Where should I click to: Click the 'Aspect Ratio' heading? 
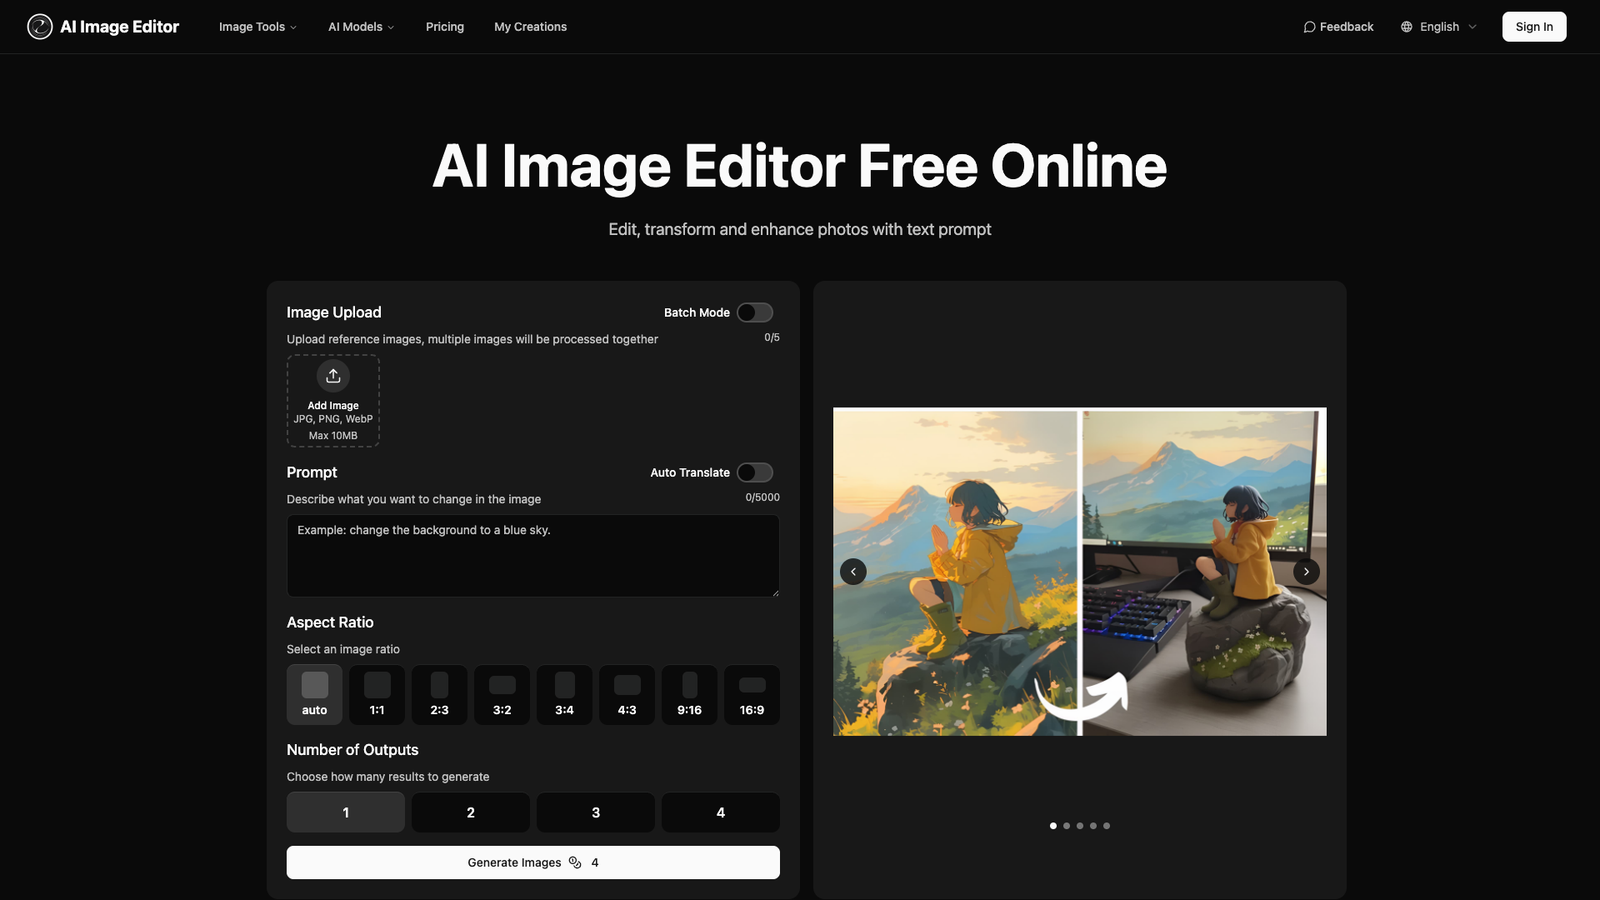point(330,622)
